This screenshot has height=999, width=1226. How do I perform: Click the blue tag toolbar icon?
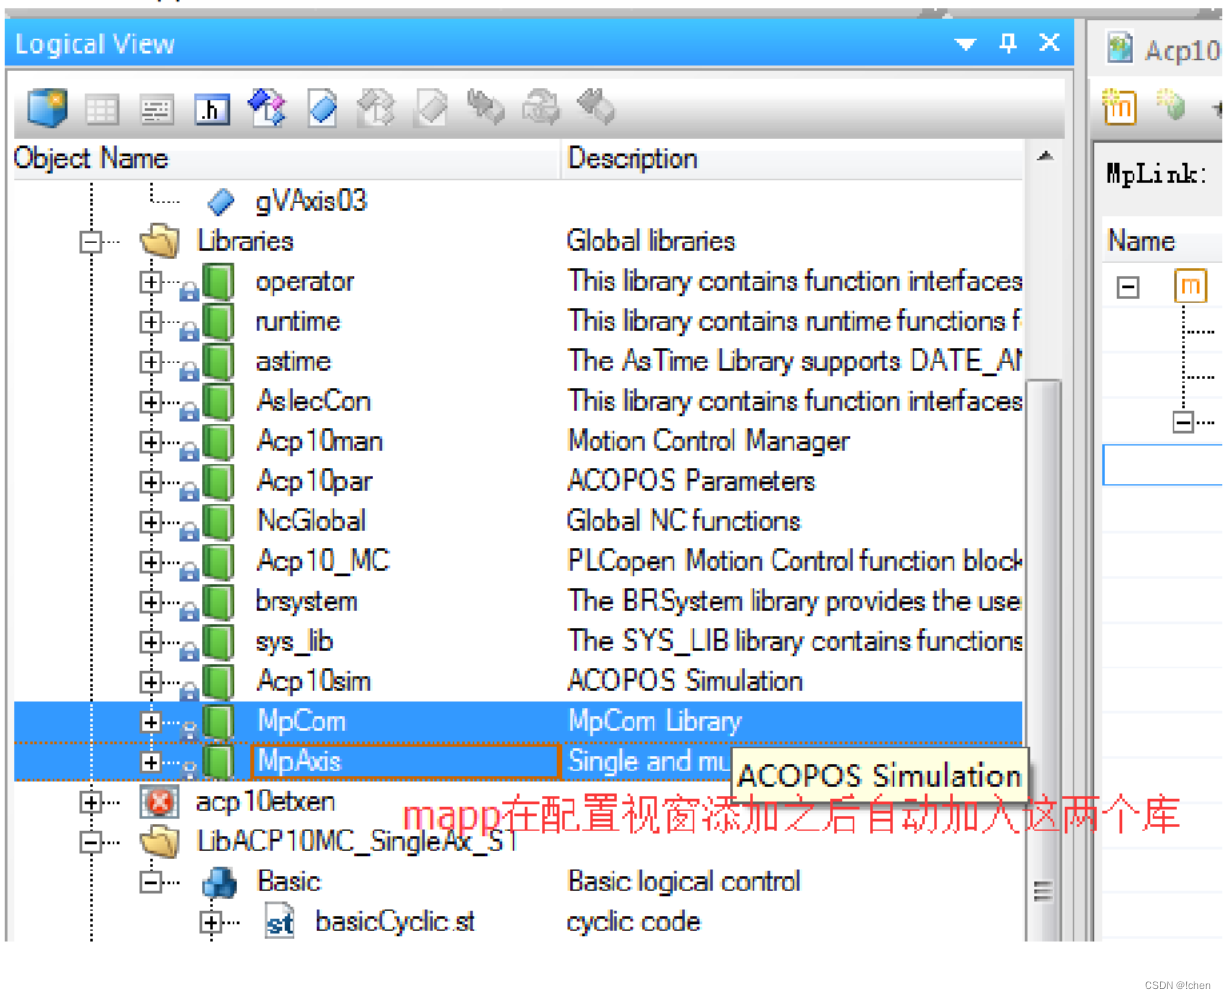322,108
